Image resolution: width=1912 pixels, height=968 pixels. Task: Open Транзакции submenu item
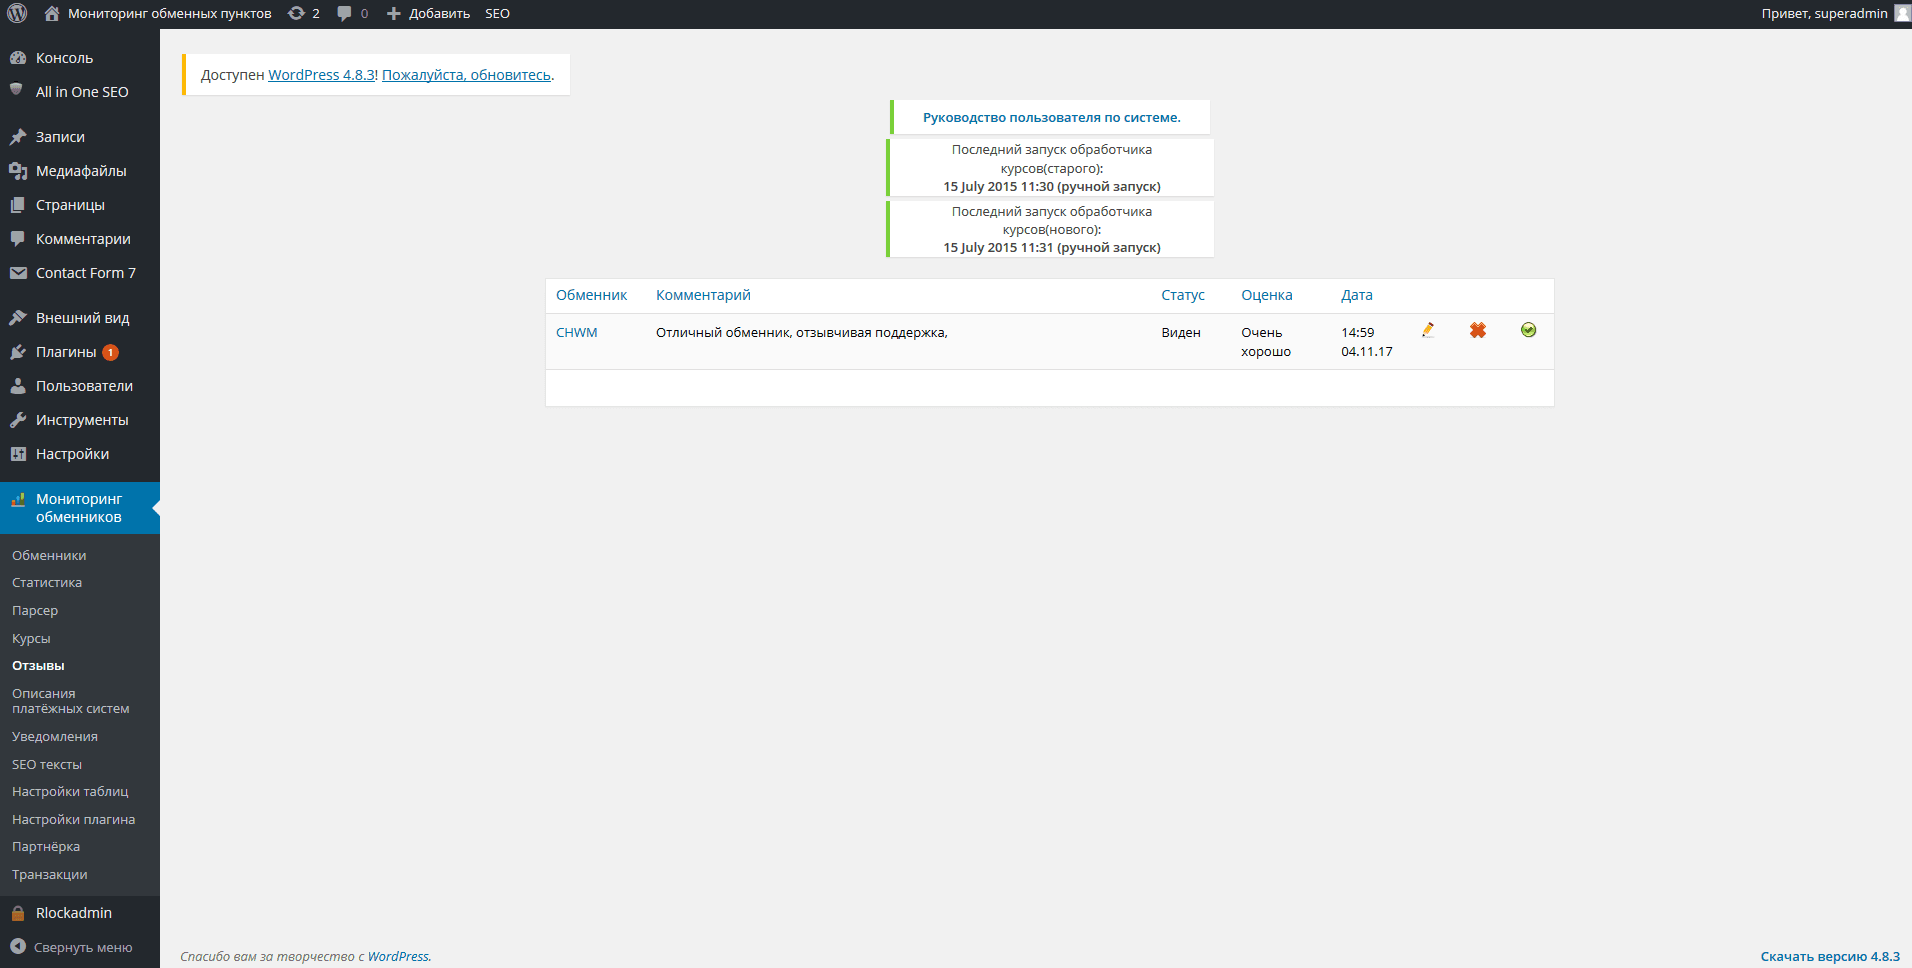click(x=50, y=874)
